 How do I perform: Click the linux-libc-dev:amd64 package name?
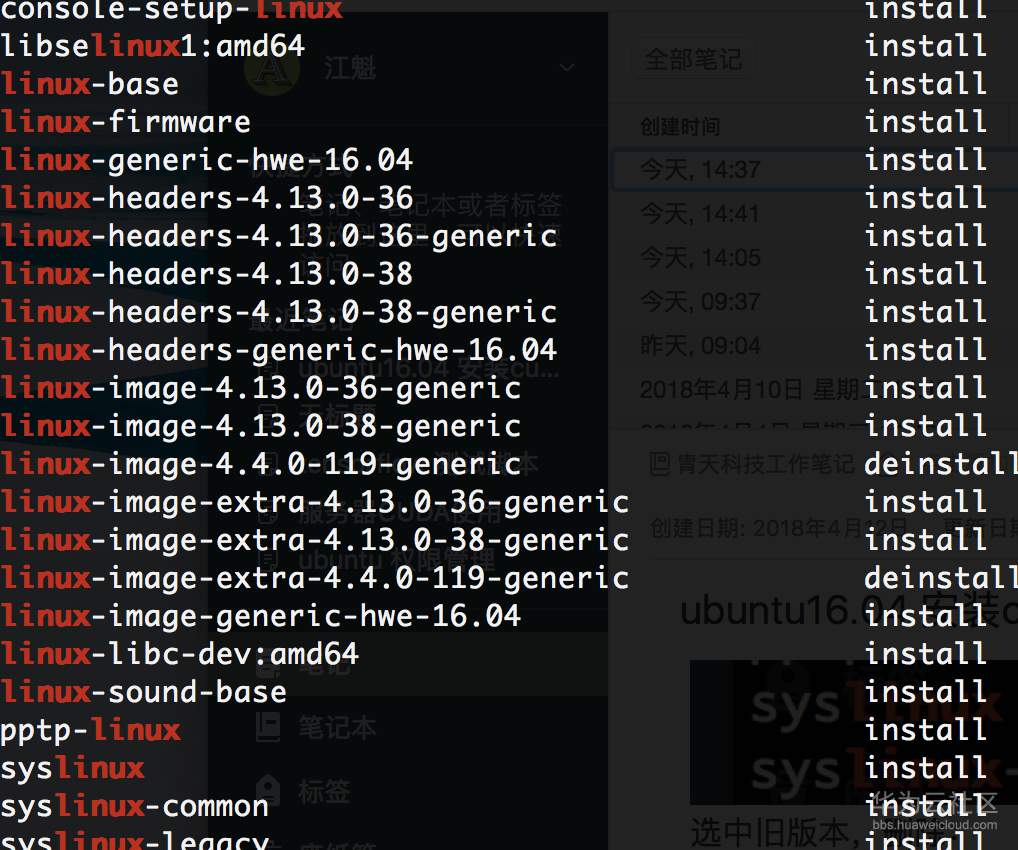(x=179, y=654)
